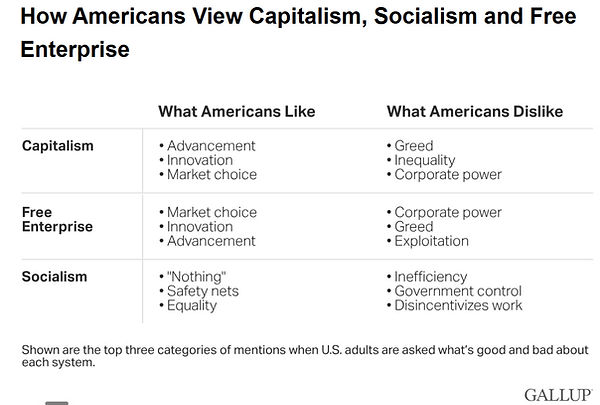Click 'Equality' under Socialism likes
Viewport: 600px width, 405px height.
[192, 305]
